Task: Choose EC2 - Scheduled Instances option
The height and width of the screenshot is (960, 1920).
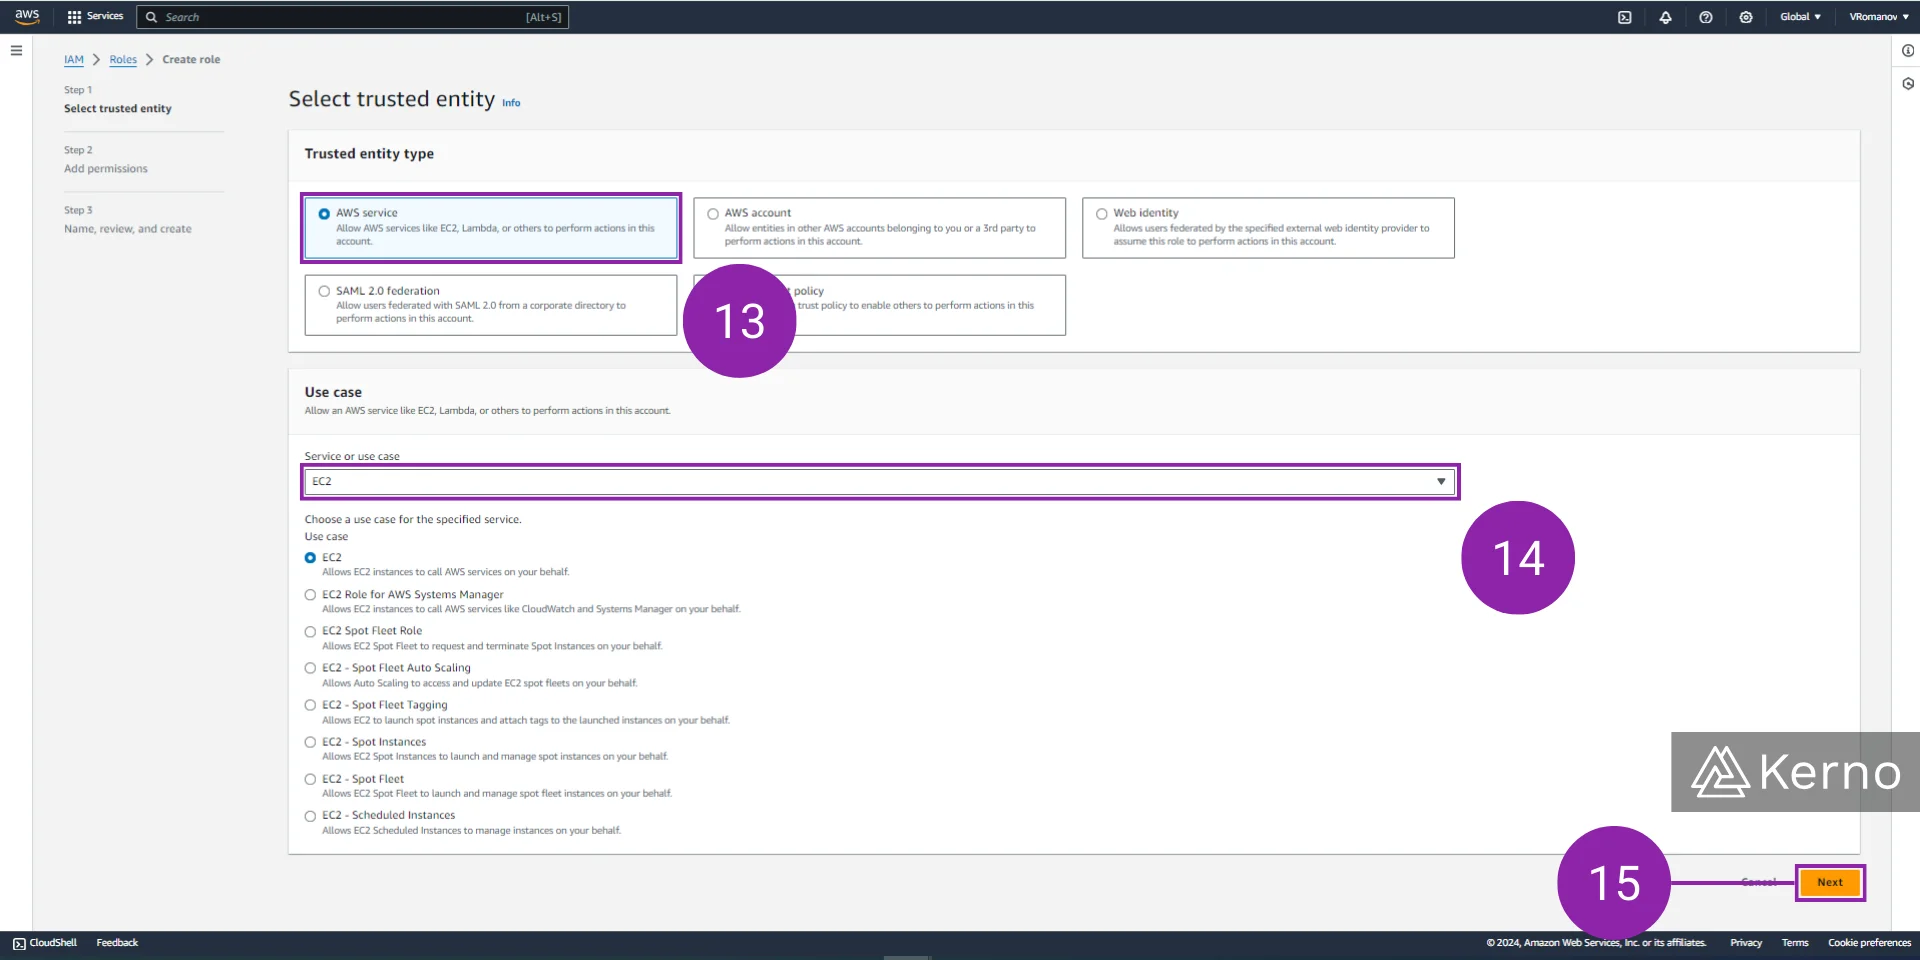Action: (310, 817)
